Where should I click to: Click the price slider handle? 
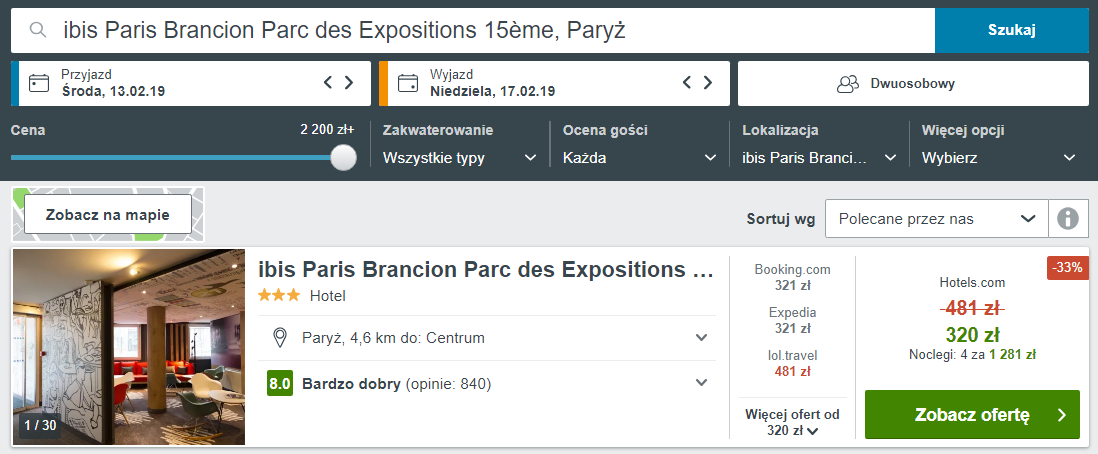[343, 158]
